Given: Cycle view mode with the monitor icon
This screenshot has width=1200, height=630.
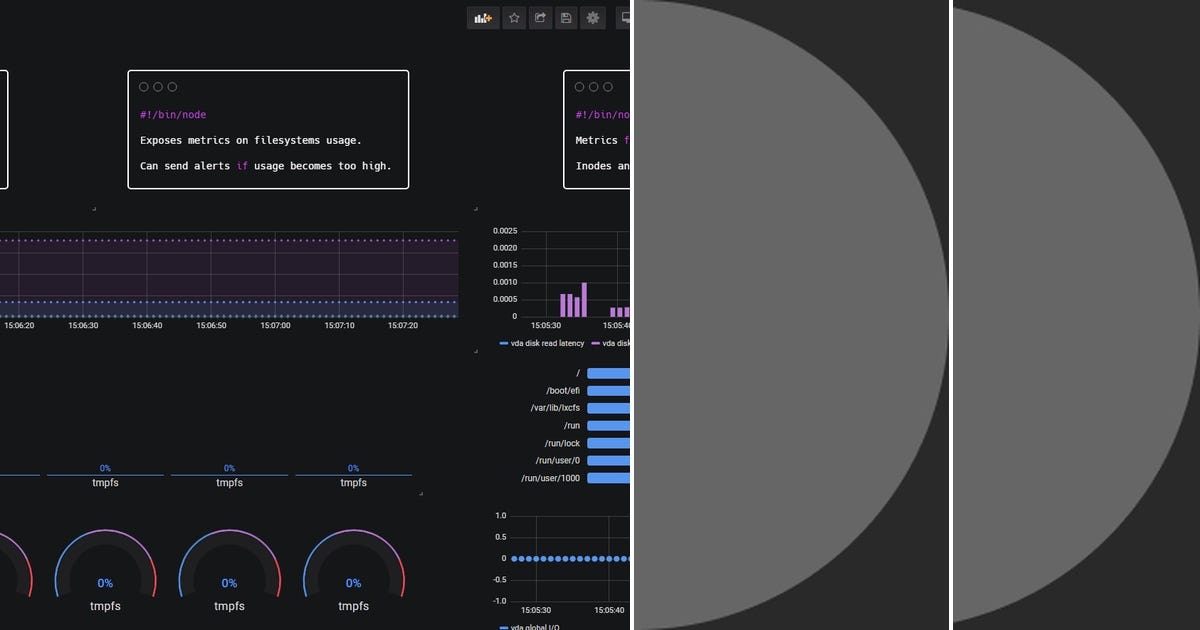Looking at the screenshot, I should 623,18.
